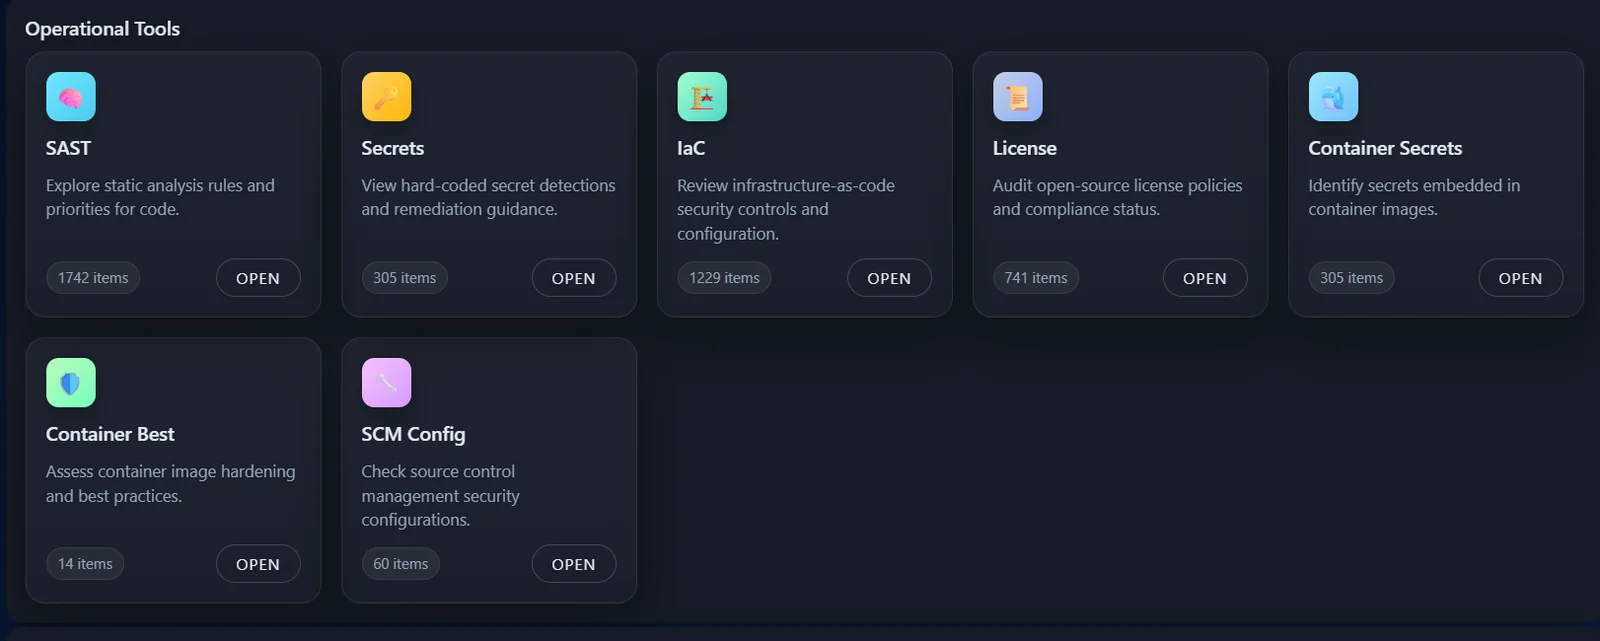Open the SAST tool
This screenshot has width=1600, height=641.
click(258, 278)
